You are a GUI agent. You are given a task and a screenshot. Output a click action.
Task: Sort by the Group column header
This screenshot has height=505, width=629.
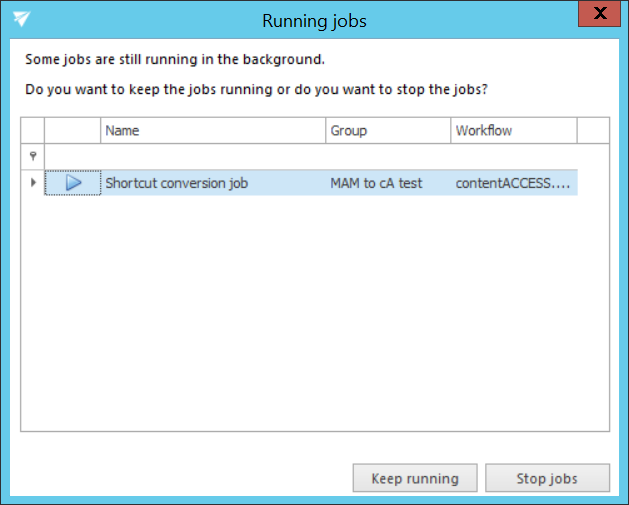click(x=388, y=131)
